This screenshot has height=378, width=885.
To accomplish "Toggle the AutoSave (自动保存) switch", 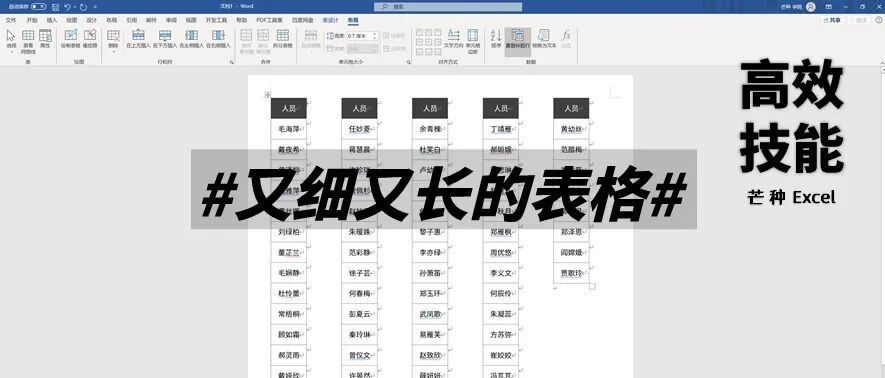I will [38, 7].
